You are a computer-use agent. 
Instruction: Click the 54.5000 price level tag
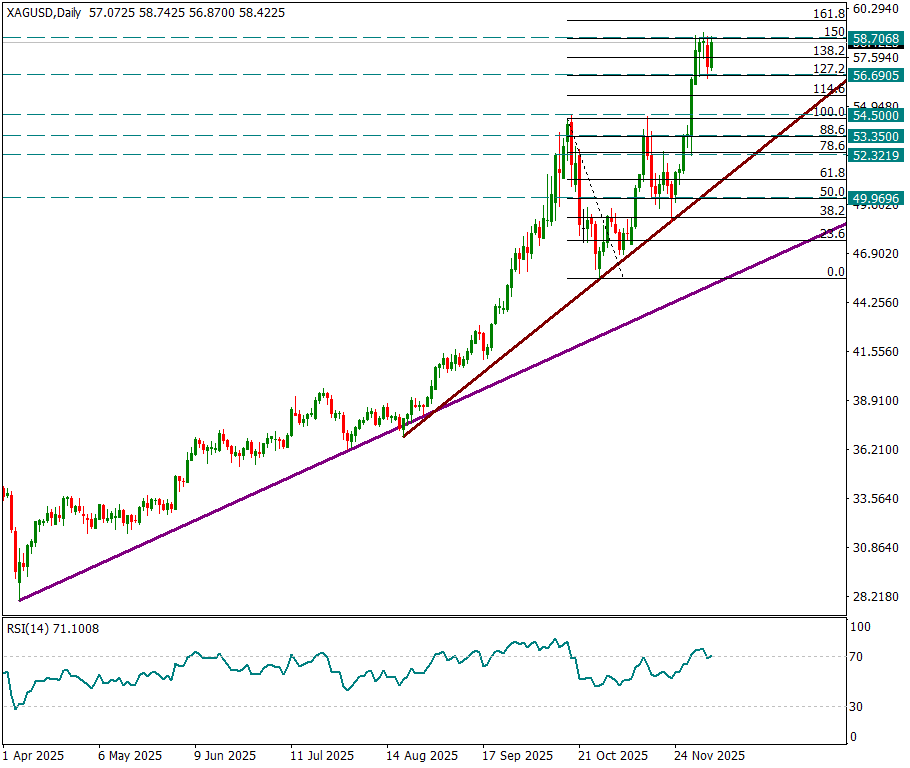tap(877, 115)
